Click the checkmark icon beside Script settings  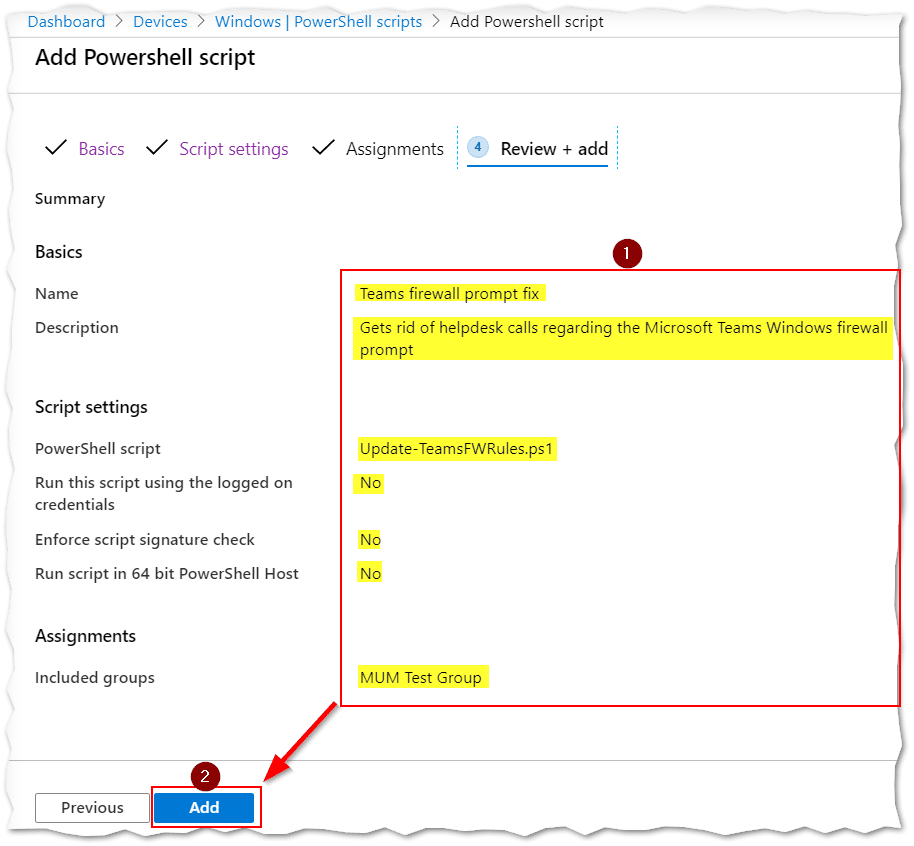(157, 147)
